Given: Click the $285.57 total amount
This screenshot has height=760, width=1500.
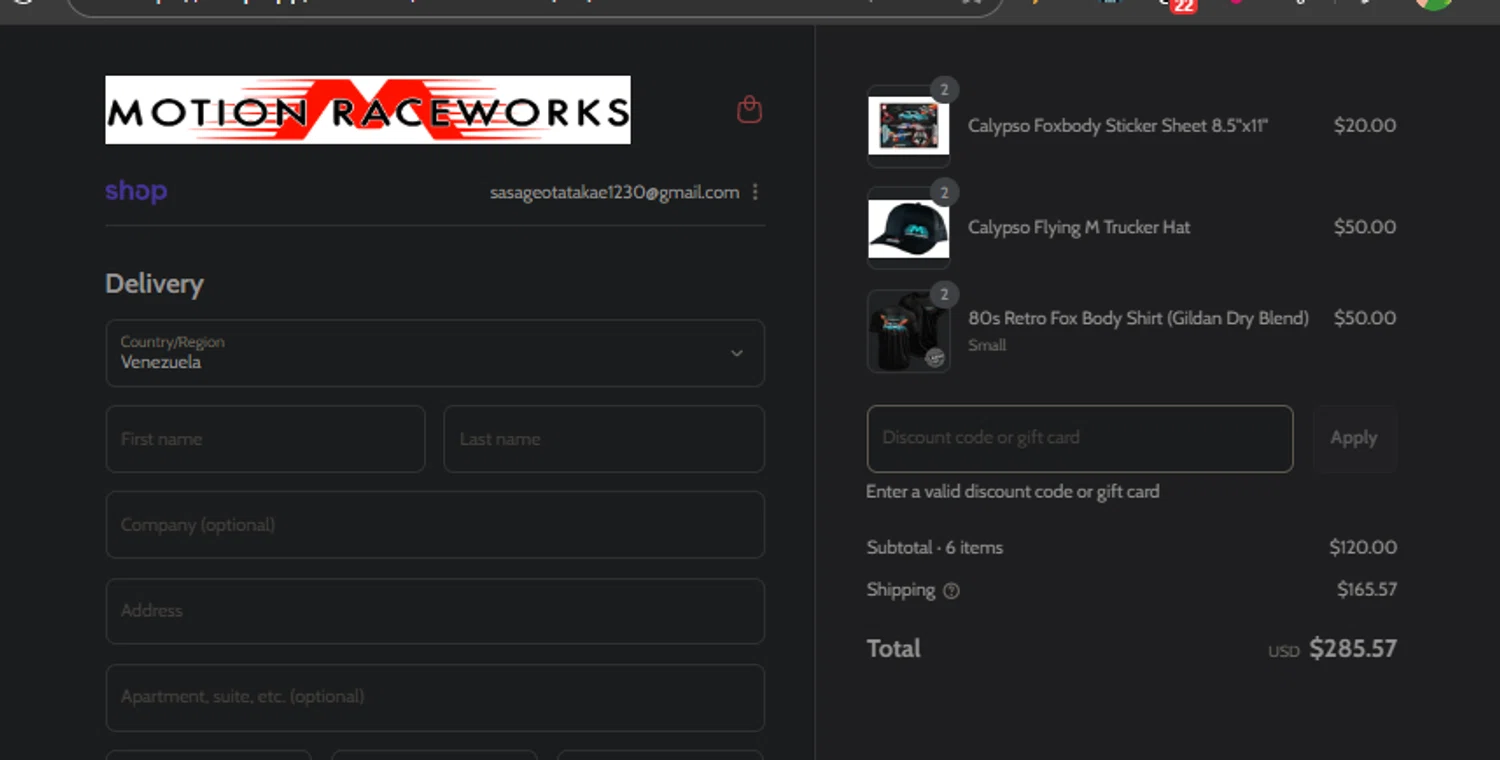Looking at the screenshot, I should (x=1353, y=648).
